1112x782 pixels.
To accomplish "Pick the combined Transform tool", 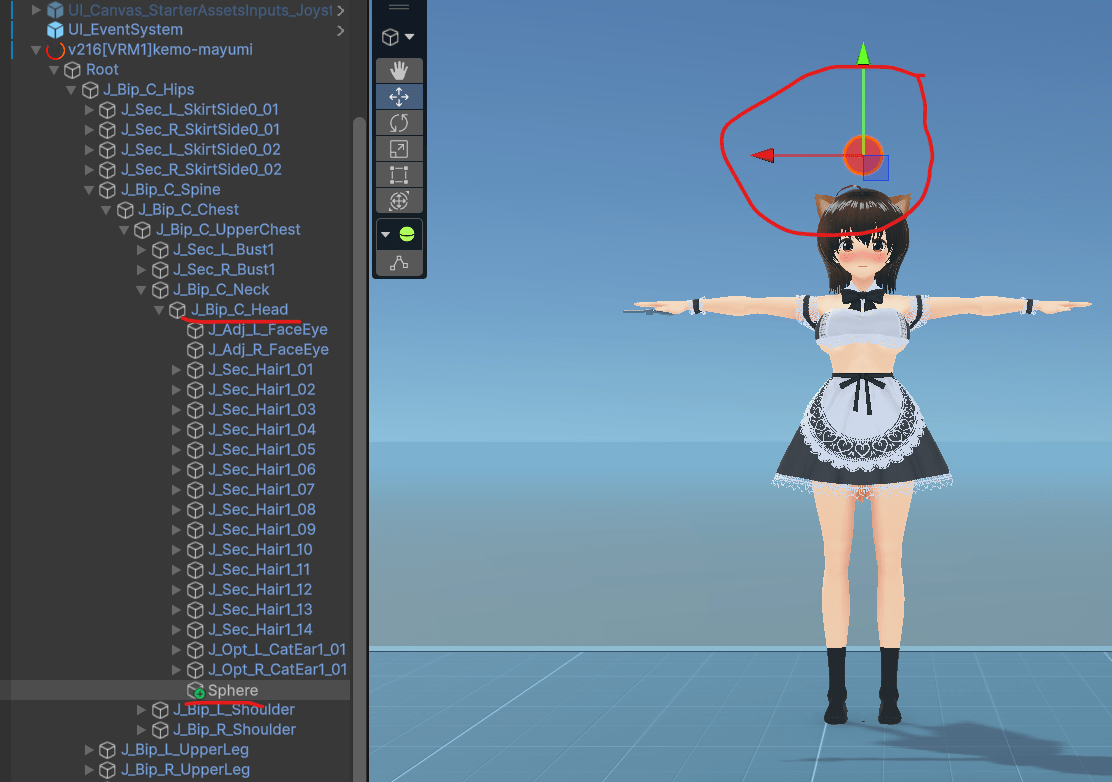I will [399, 200].
